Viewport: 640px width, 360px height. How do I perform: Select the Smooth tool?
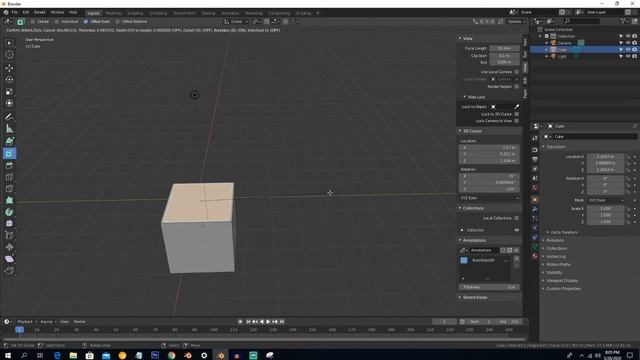point(9,224)
